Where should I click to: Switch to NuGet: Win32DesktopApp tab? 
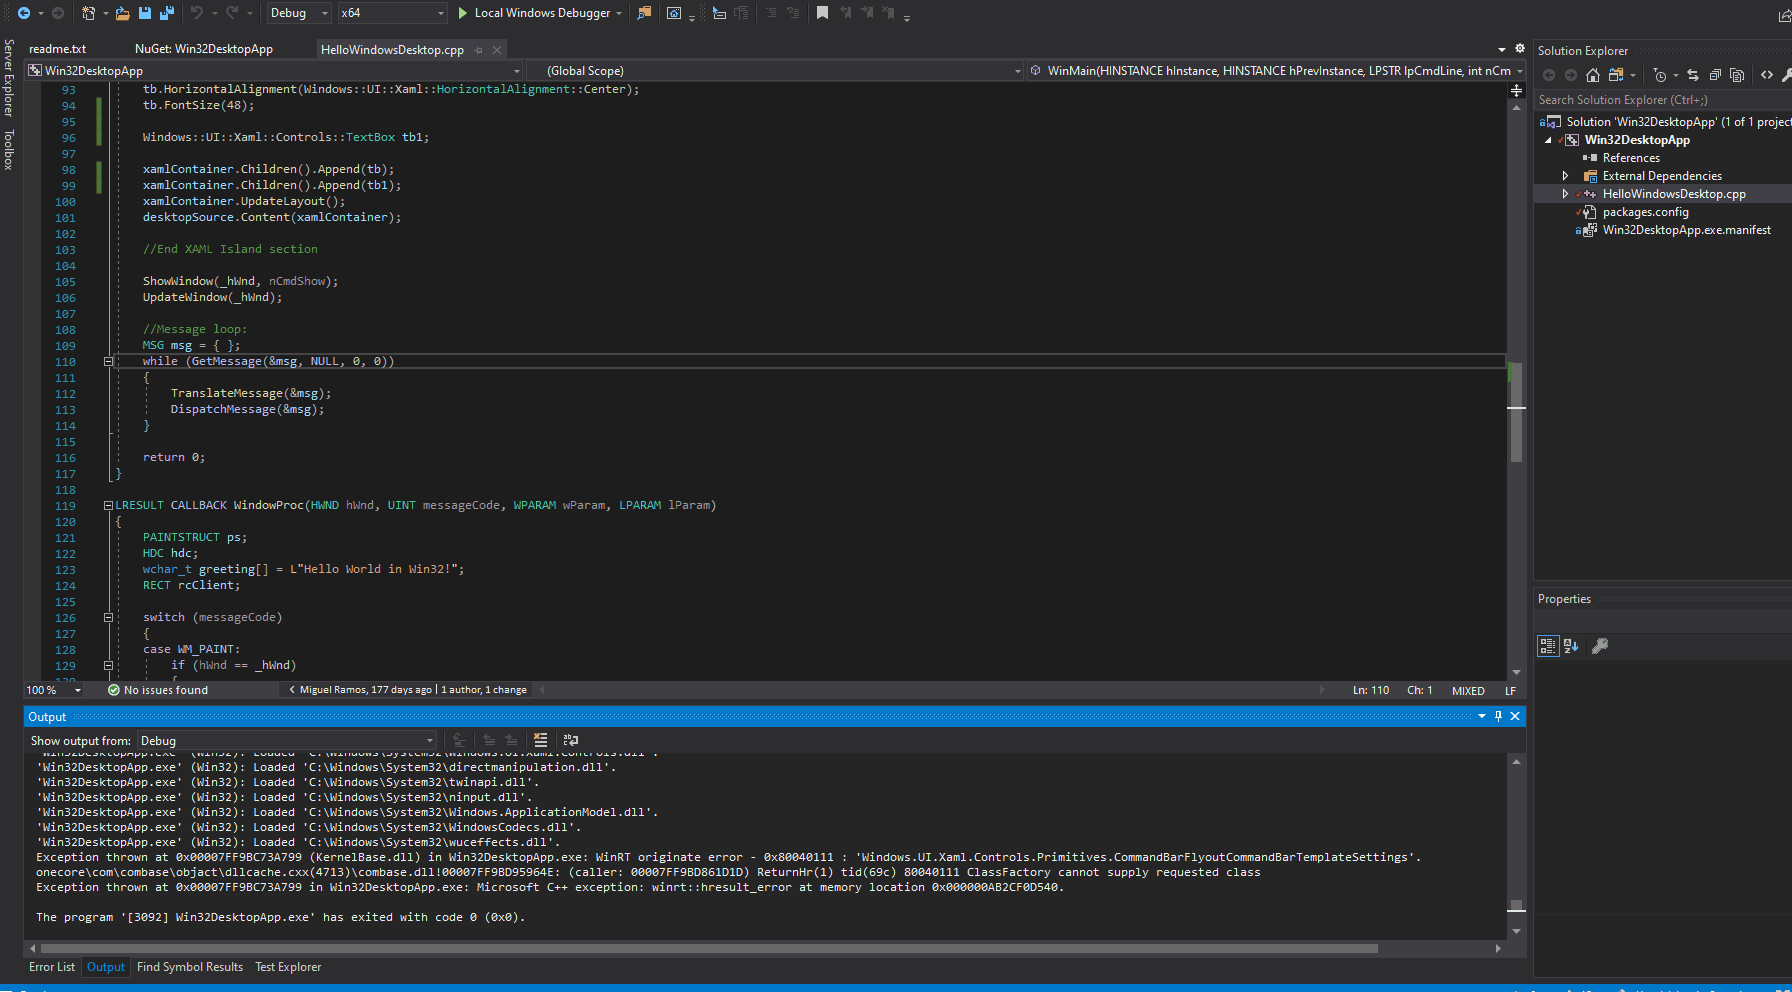[204, 49]
